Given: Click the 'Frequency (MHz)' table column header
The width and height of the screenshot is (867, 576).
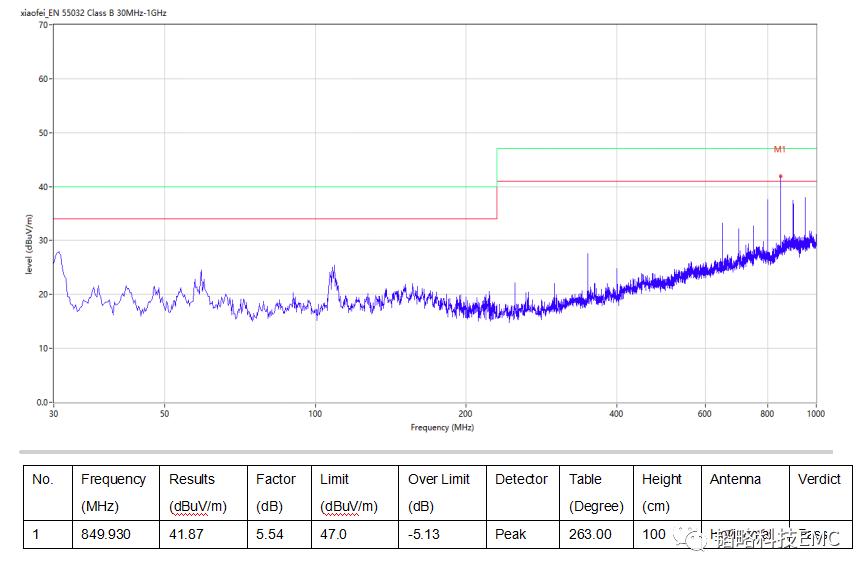Looking at the screenshot, I should coord(116,493).
